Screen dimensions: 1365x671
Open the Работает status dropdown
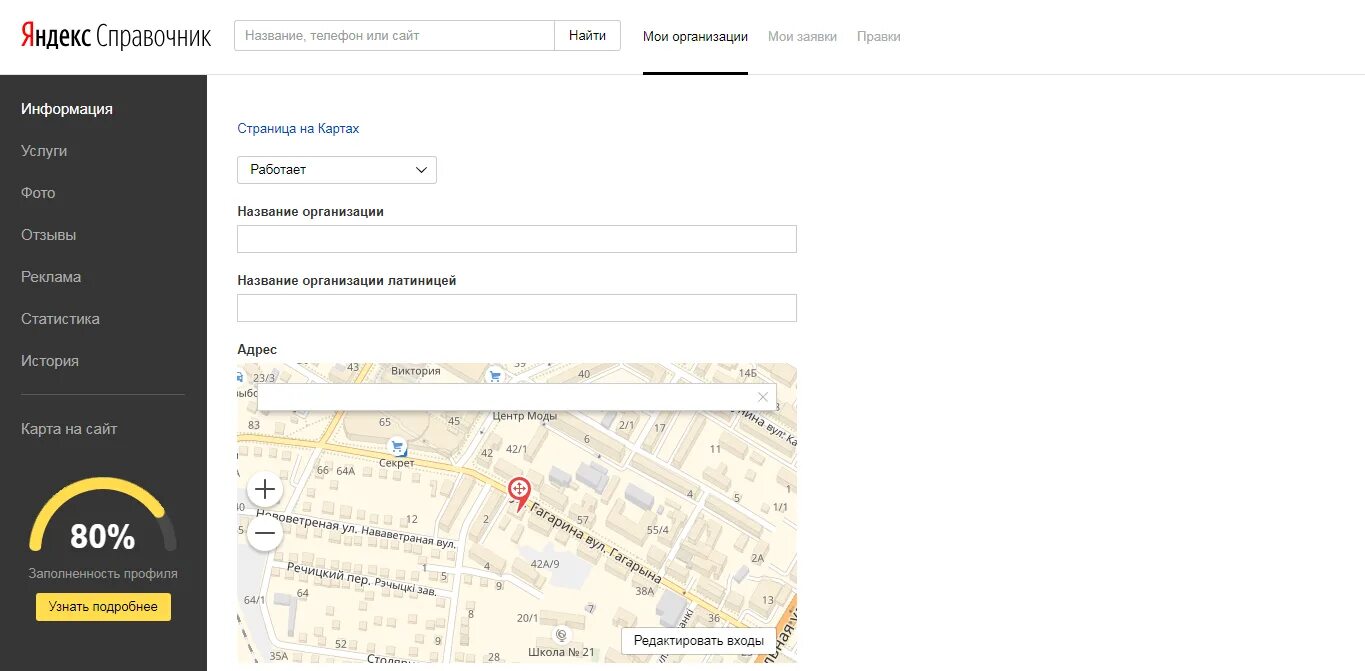click(x=337, y=170)
